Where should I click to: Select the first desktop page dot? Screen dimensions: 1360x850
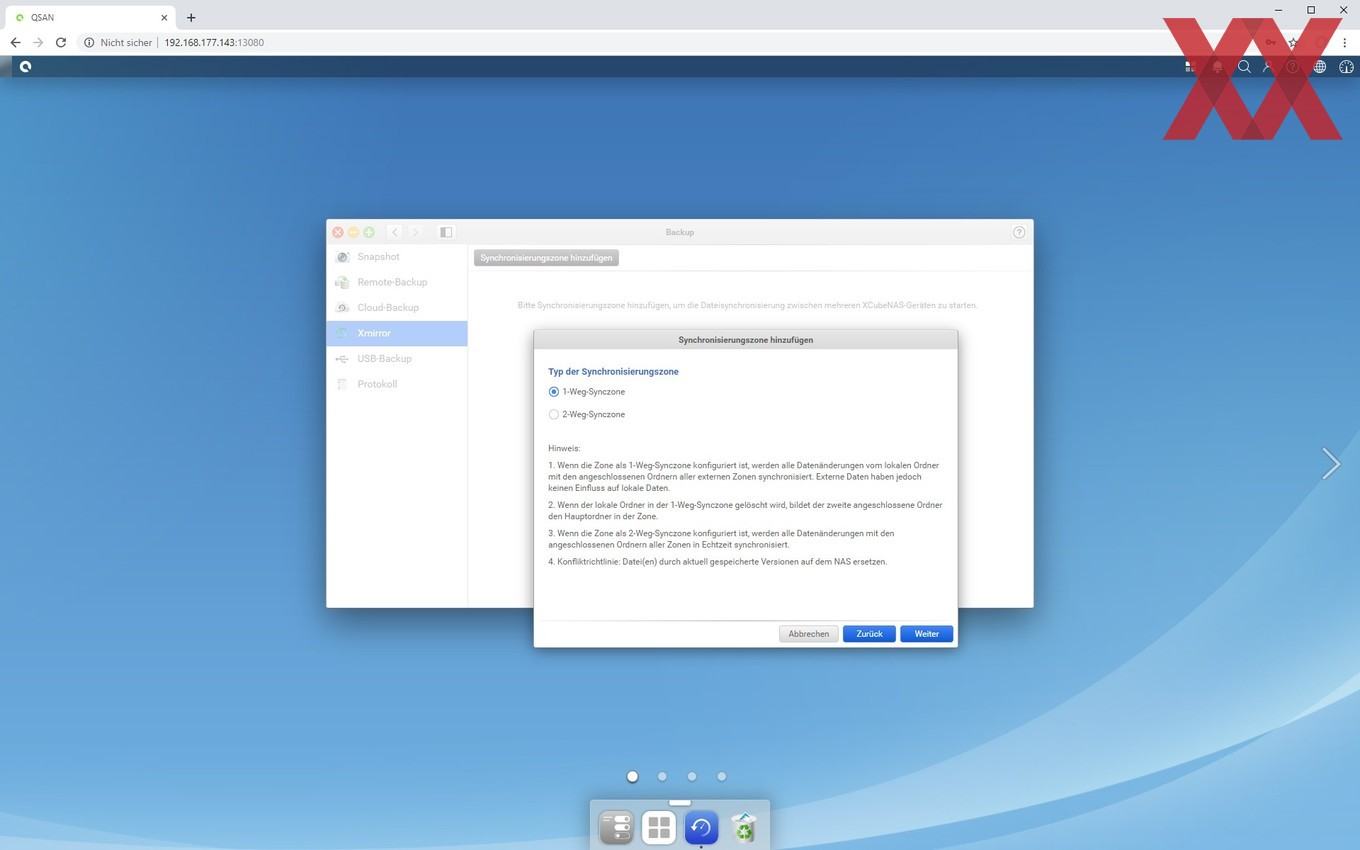point(632,776)
